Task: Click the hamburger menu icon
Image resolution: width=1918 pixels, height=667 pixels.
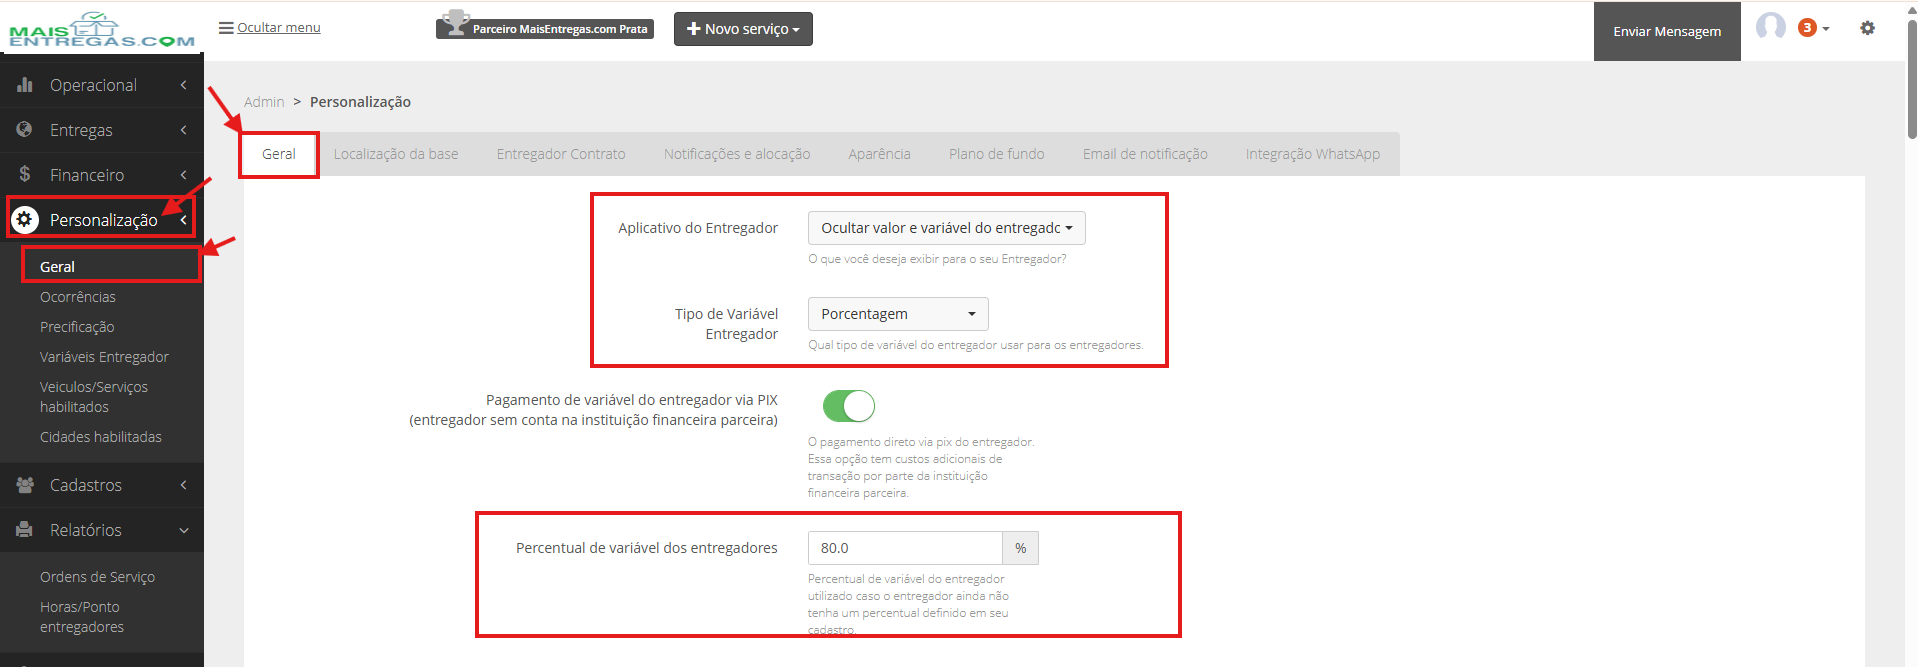Action: click(x=226, y=28)
